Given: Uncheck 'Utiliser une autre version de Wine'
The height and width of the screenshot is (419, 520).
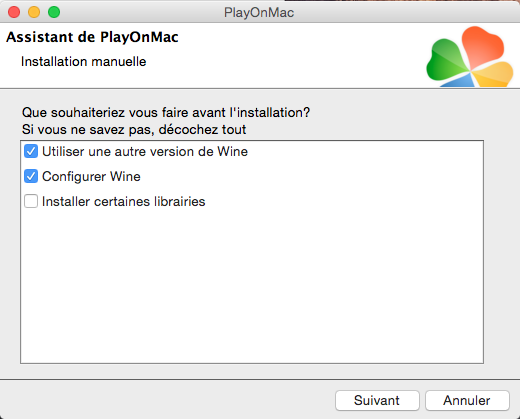Looking at the screenshot, I should (31, 152).
